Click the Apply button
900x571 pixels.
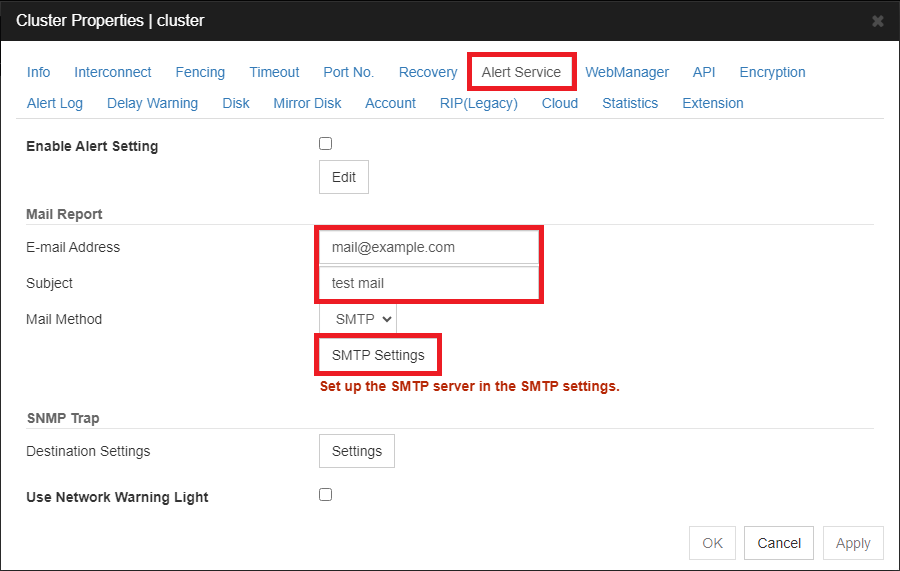pyautogui.click(x=853, y=543)
